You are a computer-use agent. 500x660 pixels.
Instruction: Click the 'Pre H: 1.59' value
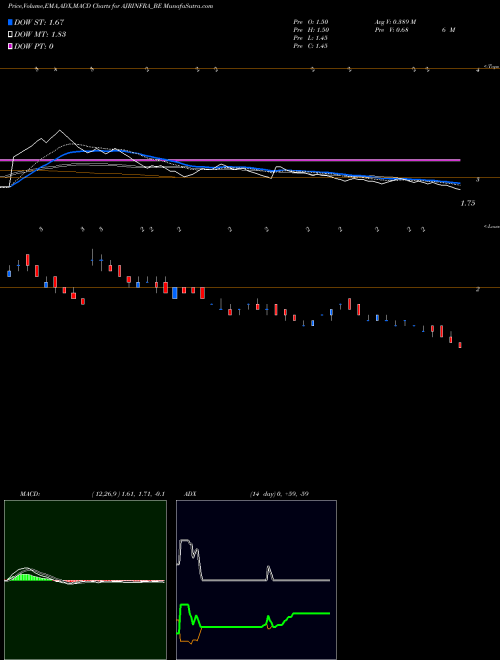tap(311, 30)
